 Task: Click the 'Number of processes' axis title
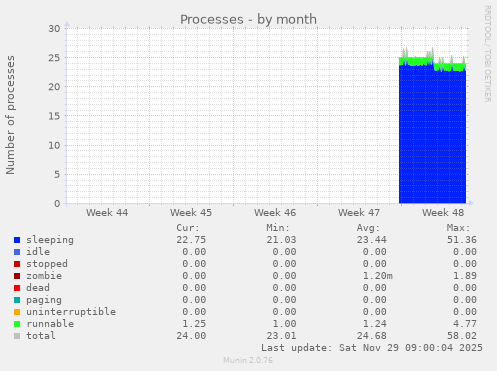pyautogui.click(x=10, y=115)
